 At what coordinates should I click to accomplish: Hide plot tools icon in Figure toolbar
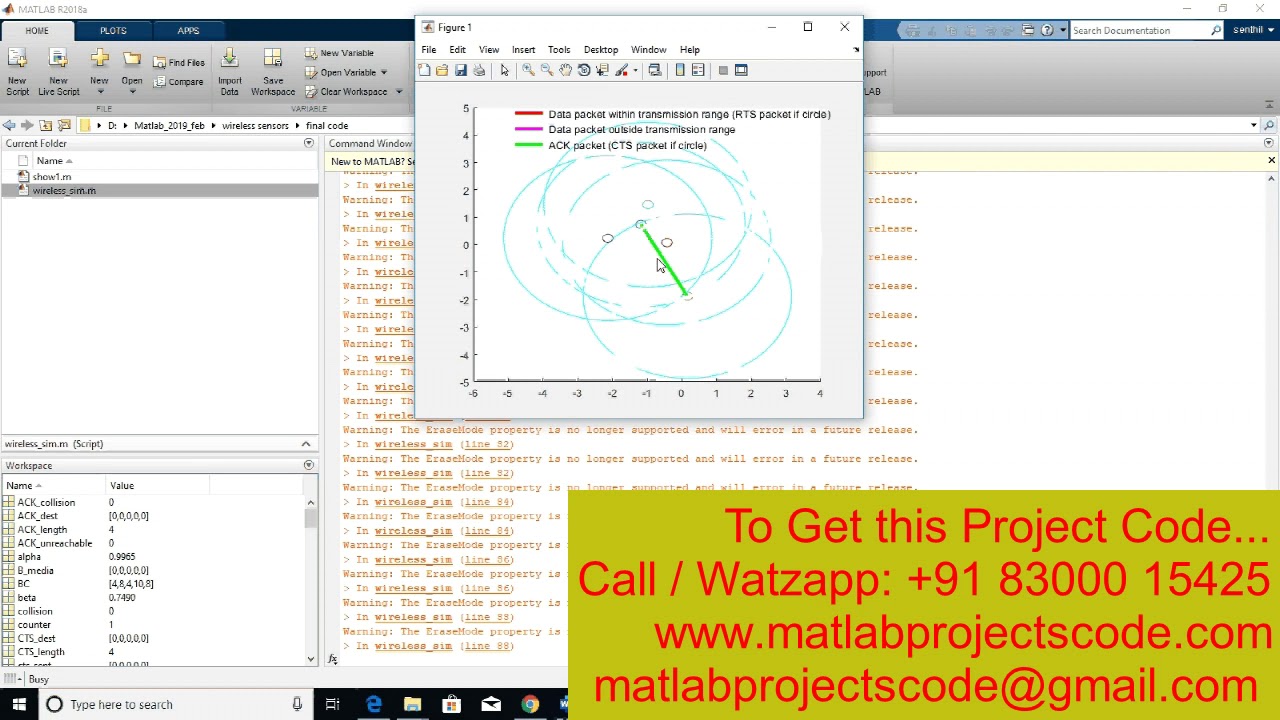pos(723,70)
